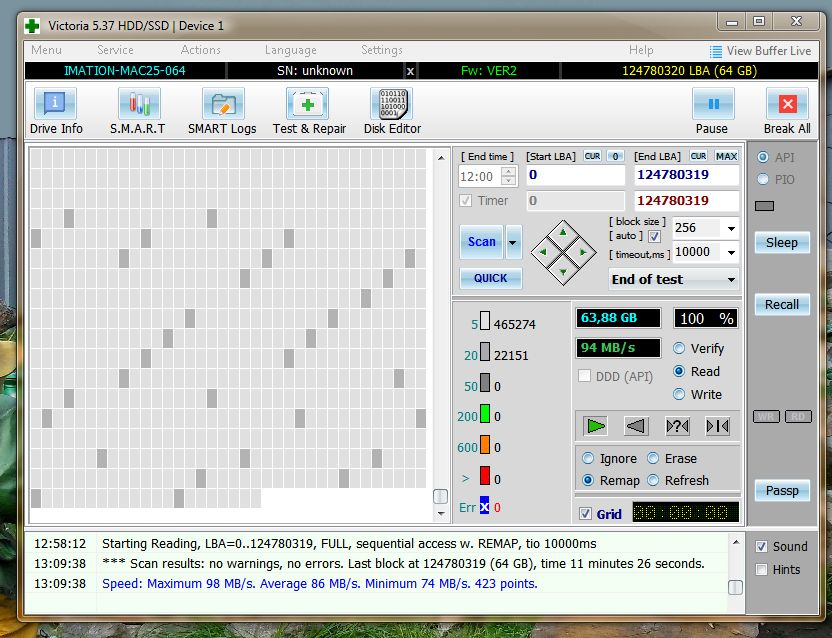Click the QUICK scan button
This screenshot has width=832, height=638.
(490, 278)
